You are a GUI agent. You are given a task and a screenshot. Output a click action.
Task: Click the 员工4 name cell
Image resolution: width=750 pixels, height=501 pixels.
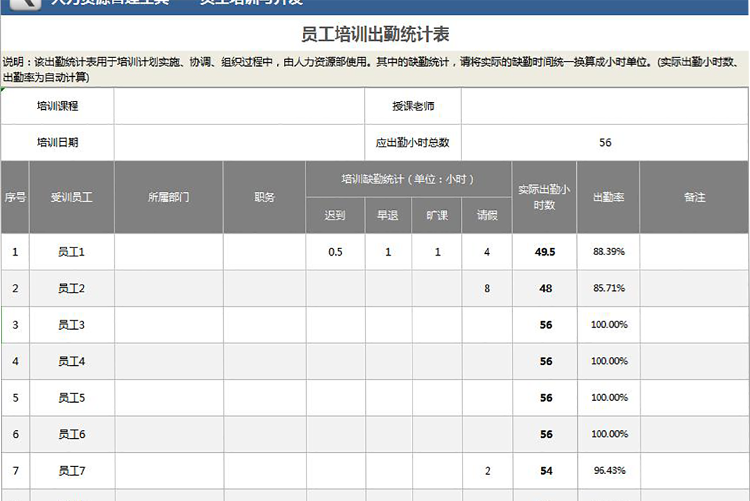(x=72, y=361)
